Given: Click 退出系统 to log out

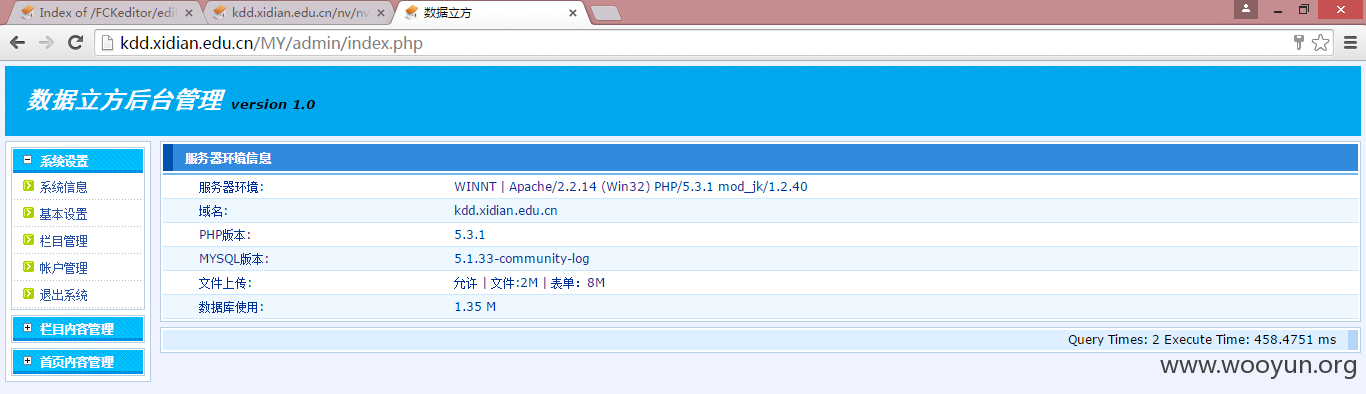Looking at the screenshot, I should pos(63,295).
